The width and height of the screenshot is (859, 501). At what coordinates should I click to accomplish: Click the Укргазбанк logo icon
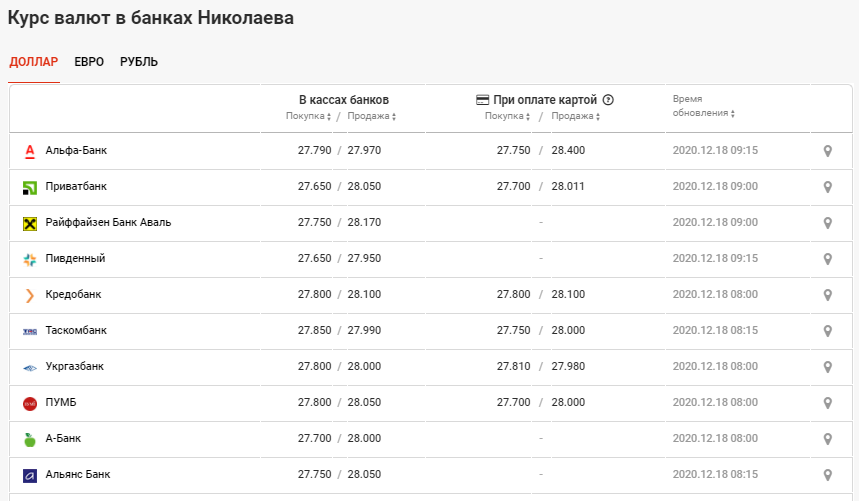[29, 367]
